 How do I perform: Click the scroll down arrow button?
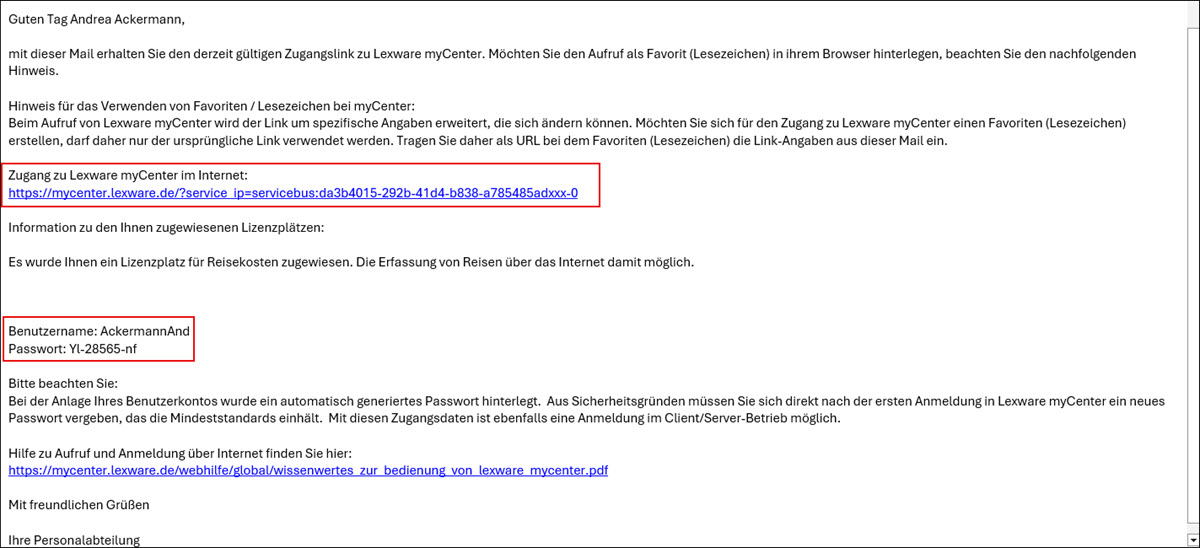tap(1191, 539)
